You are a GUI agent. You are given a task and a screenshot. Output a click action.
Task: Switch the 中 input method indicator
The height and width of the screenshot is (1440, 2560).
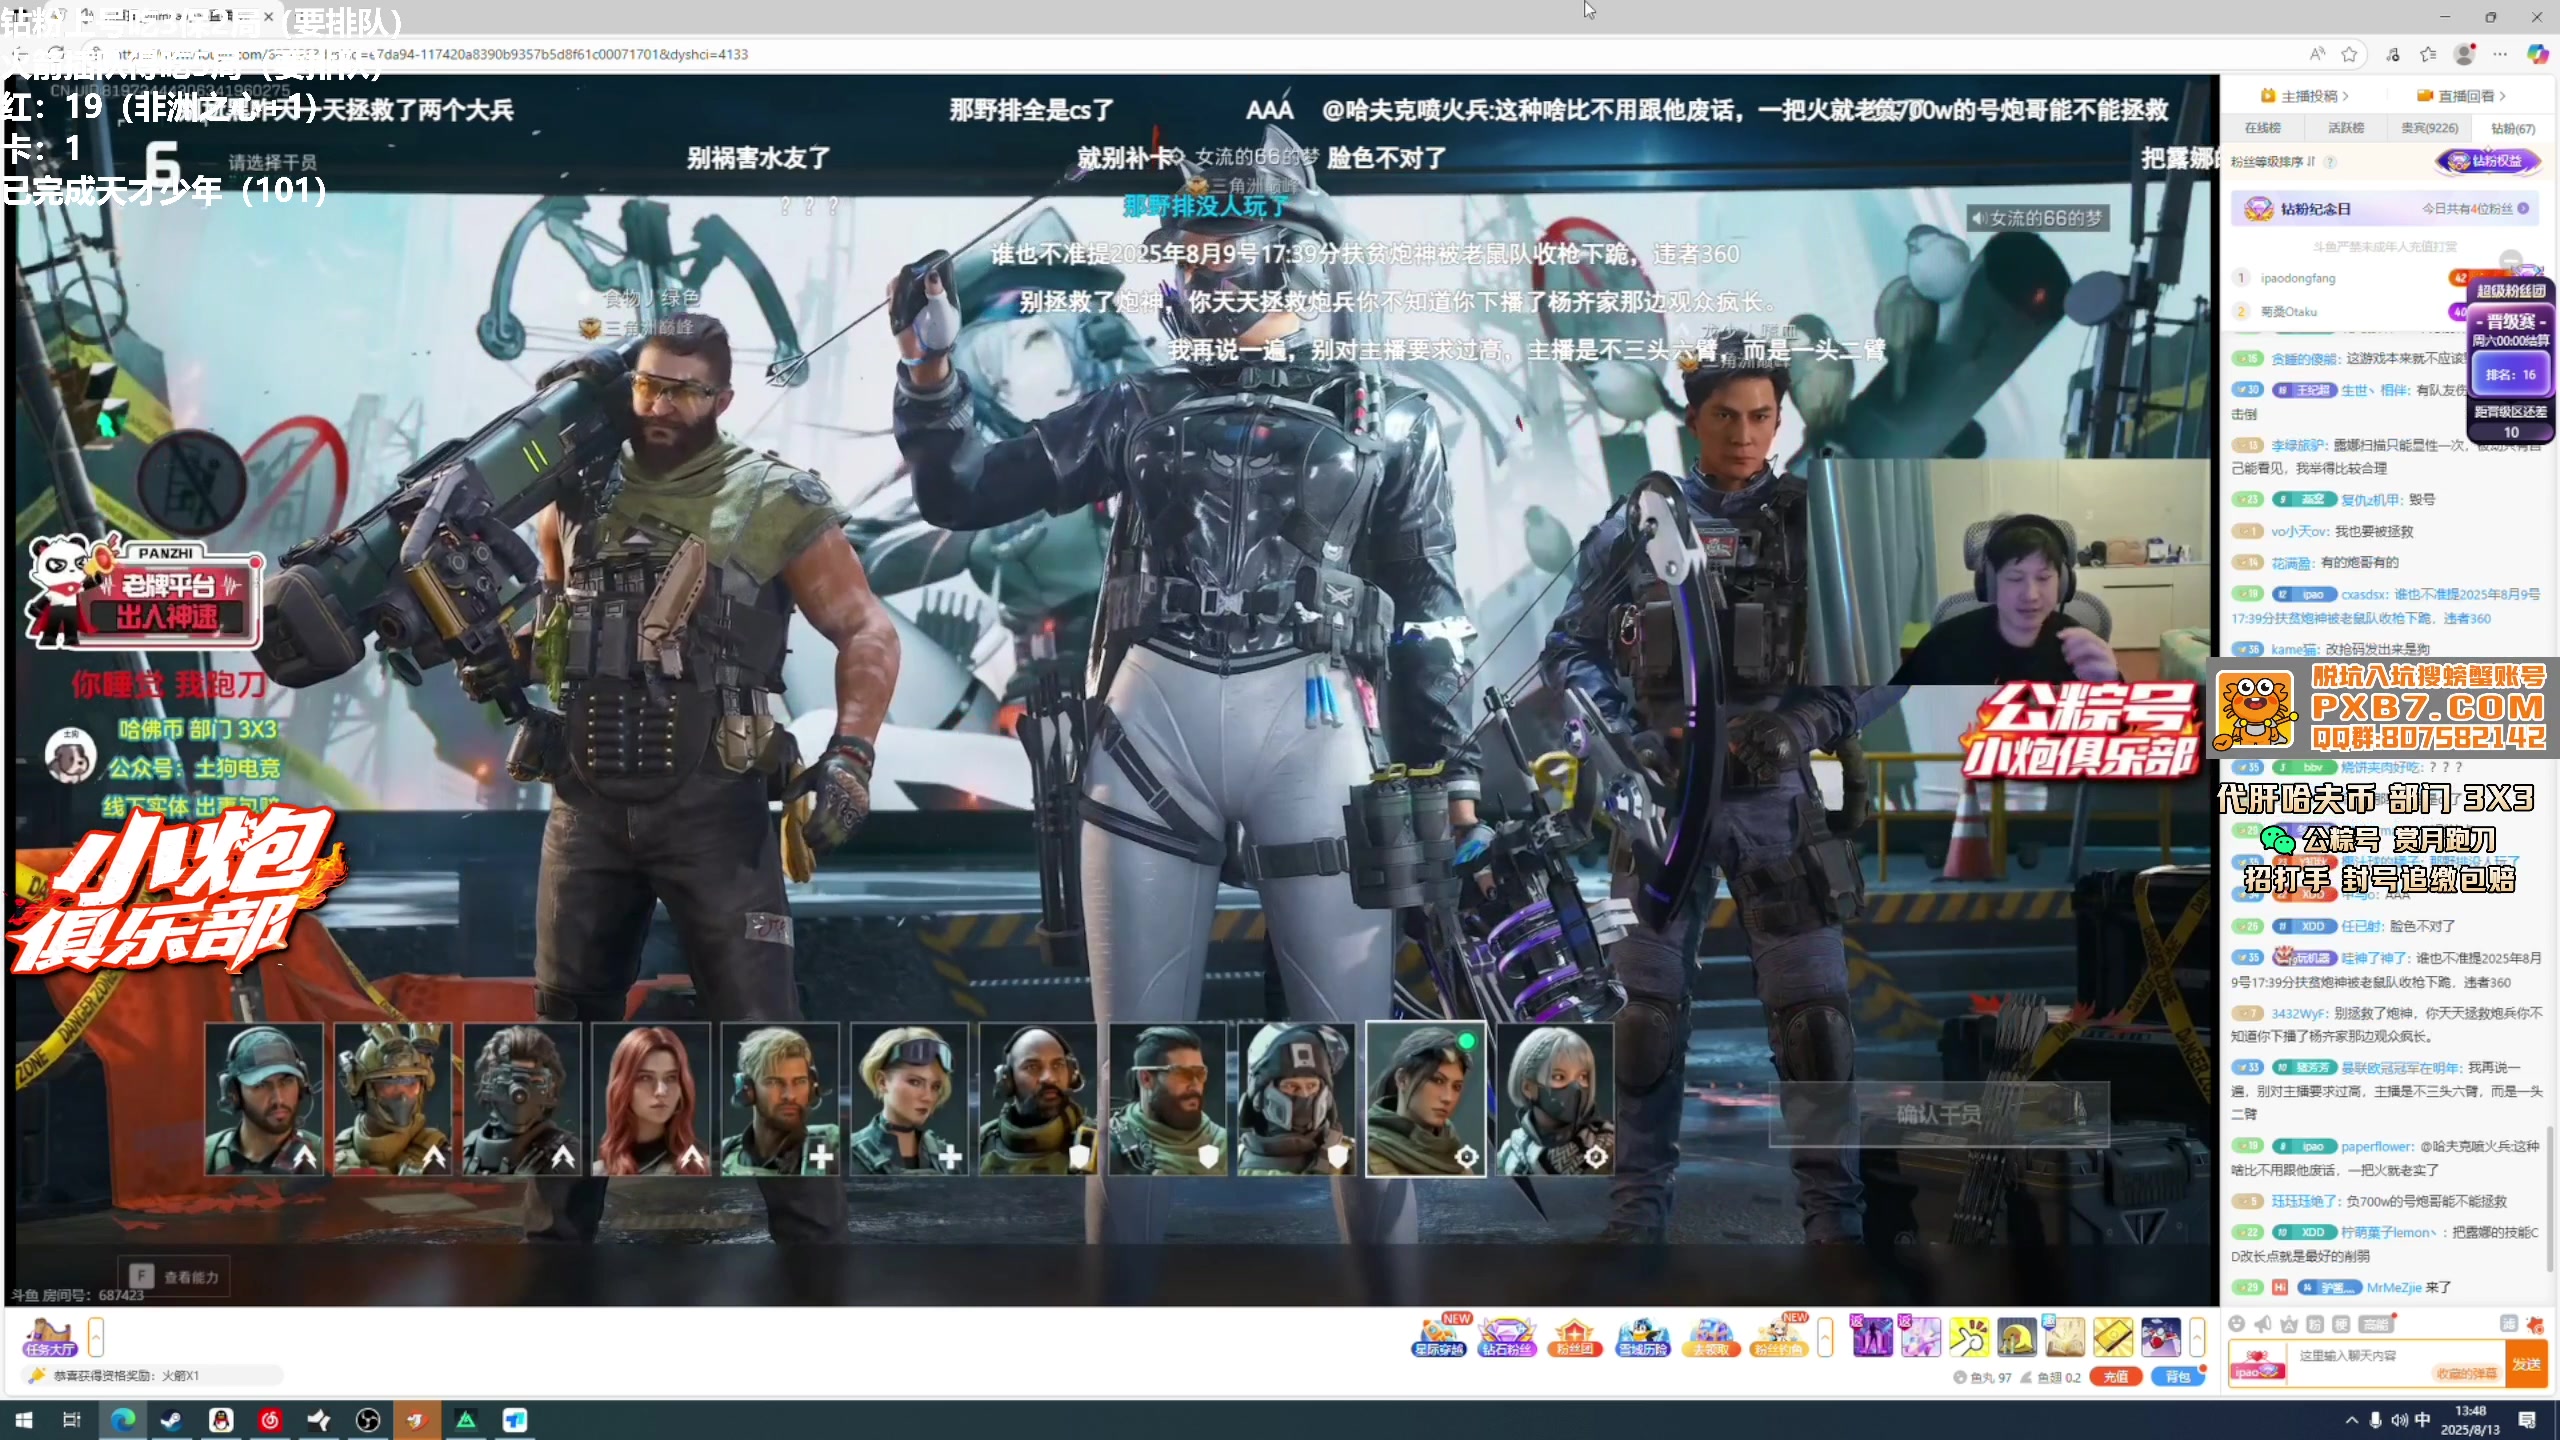tap(2422, 1420)
